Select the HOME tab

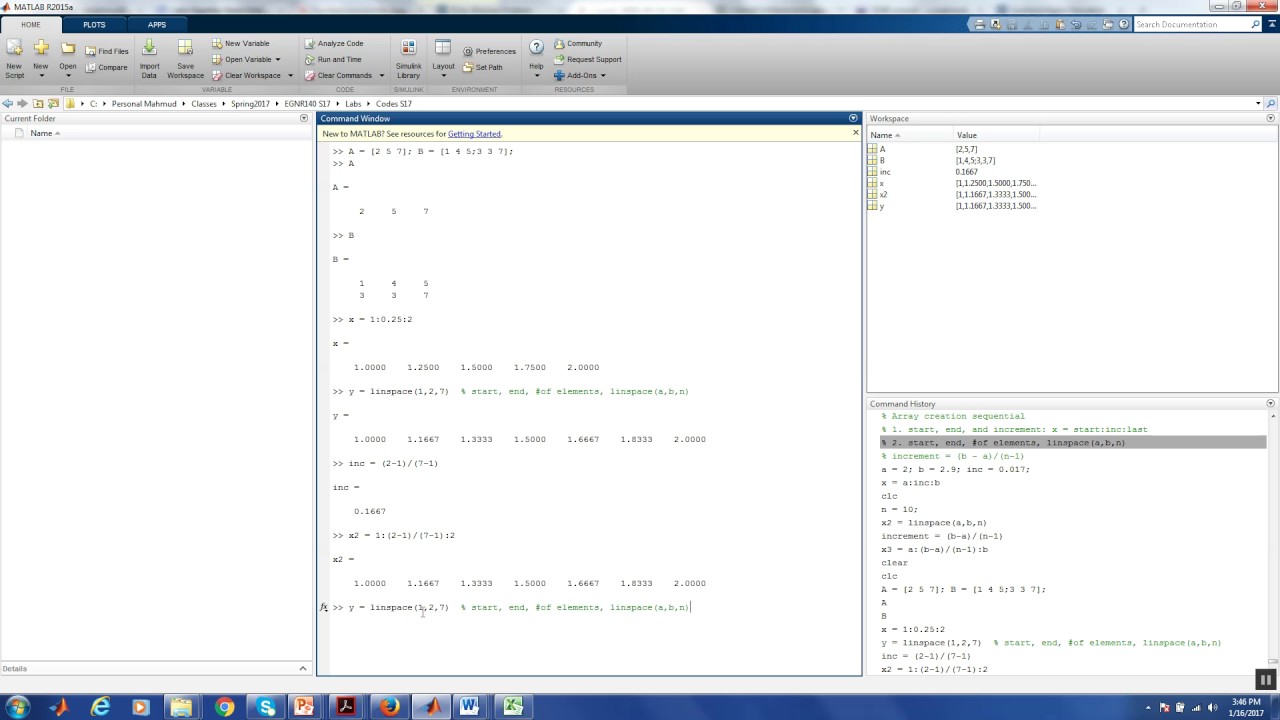pos(31,24)
